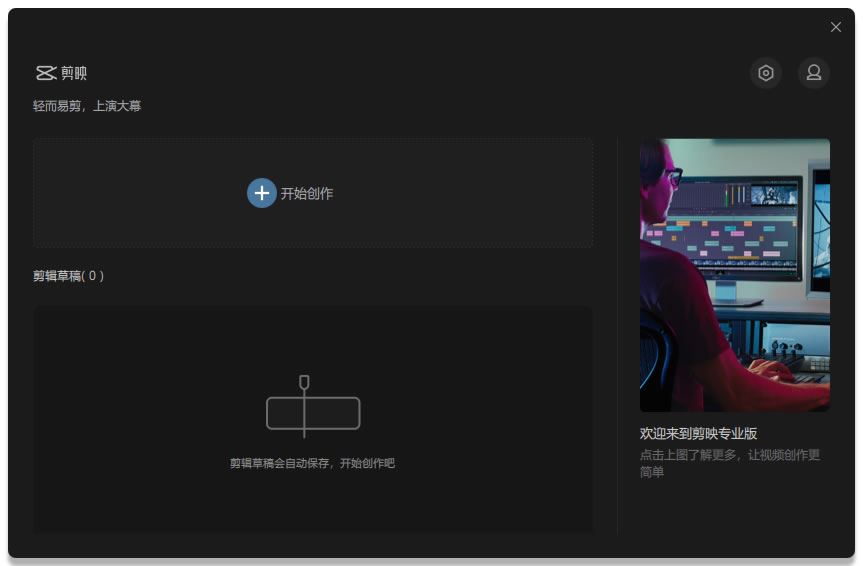Click the 剪辑草稿( 0 ) heading

point(68,275)
